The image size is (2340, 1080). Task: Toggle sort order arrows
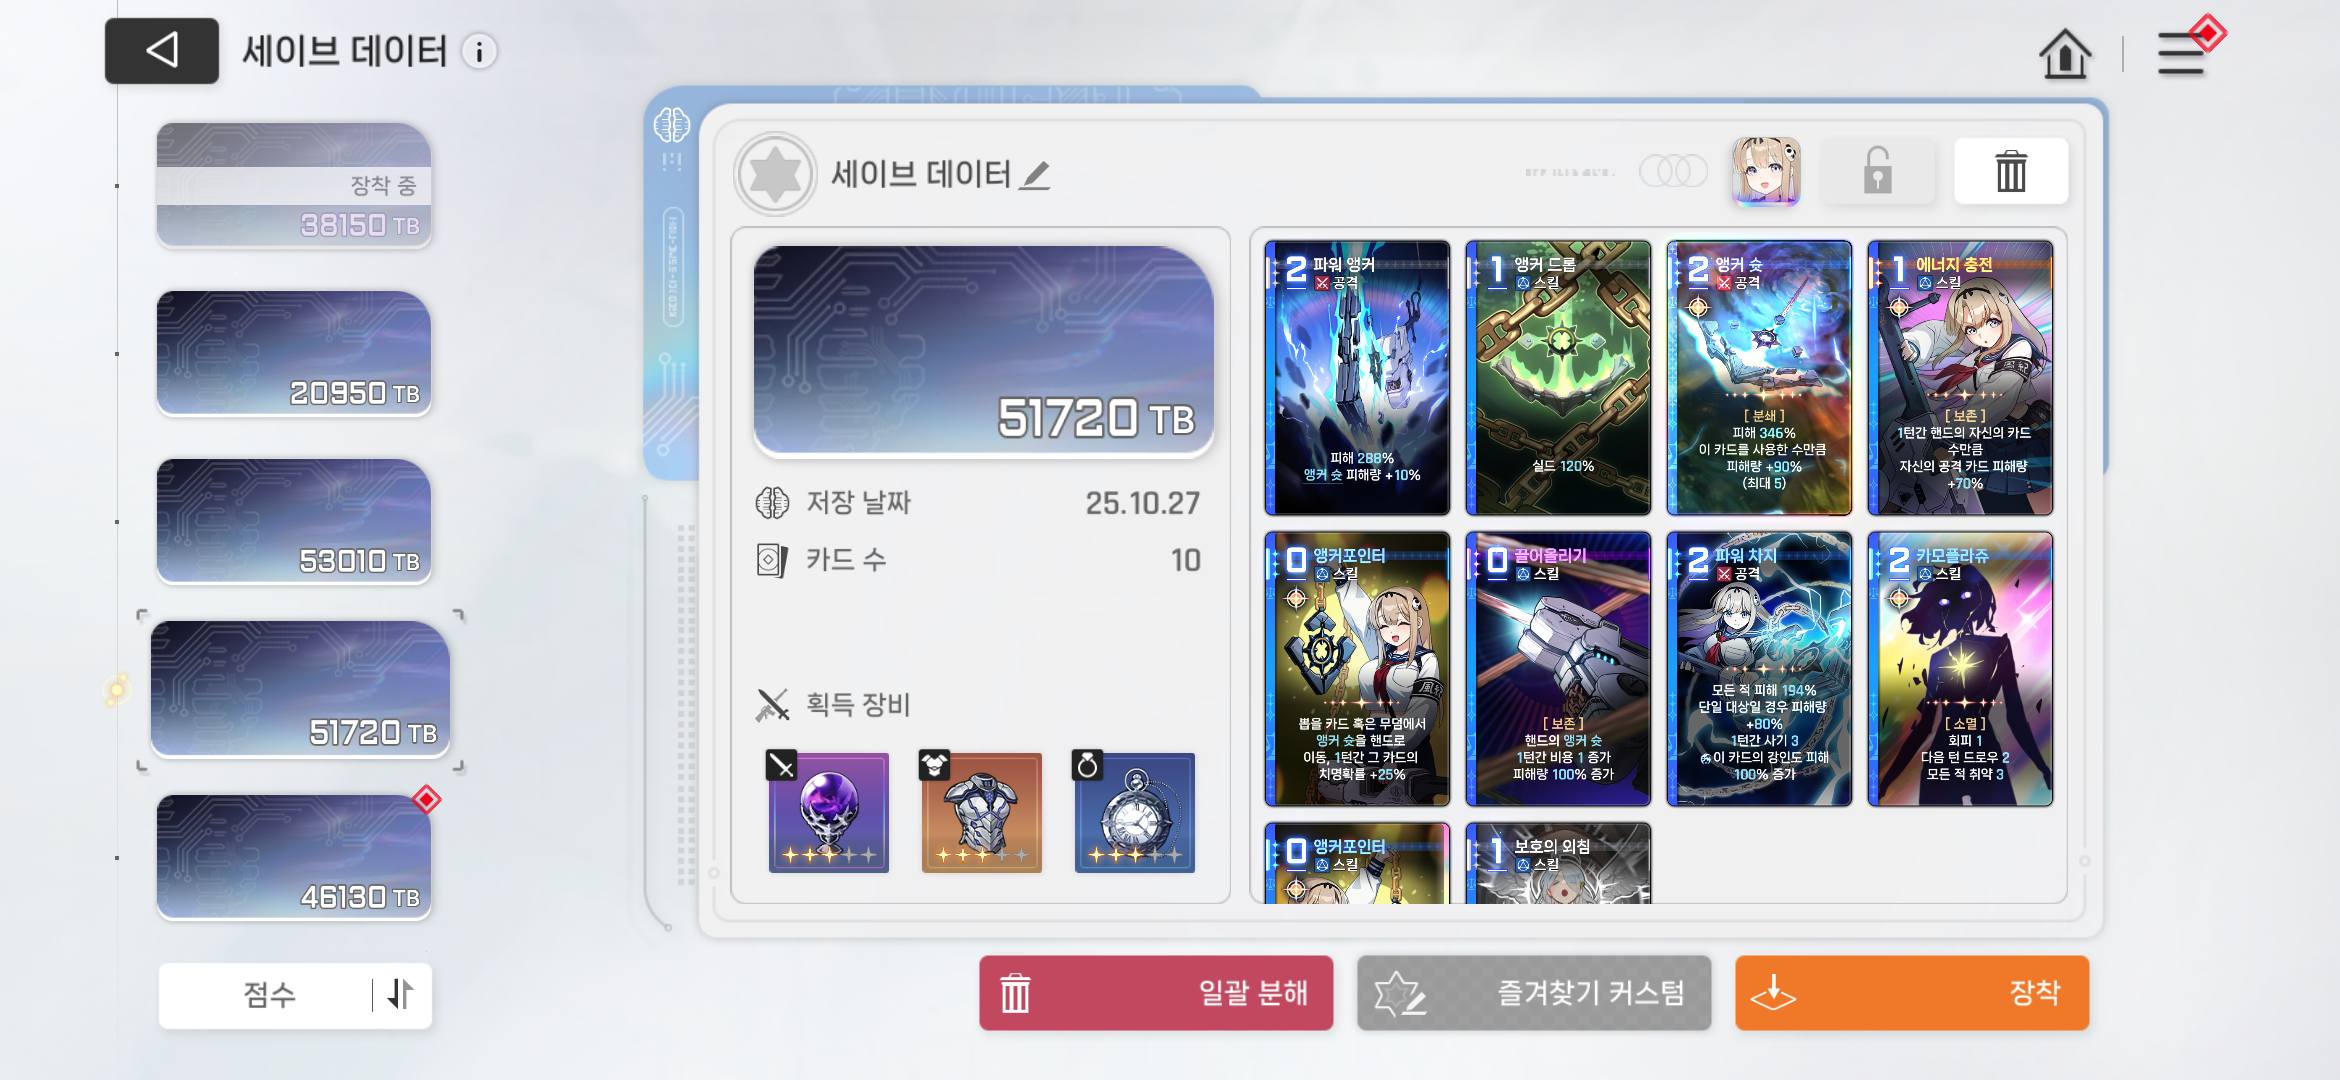(x=401, y=994)
